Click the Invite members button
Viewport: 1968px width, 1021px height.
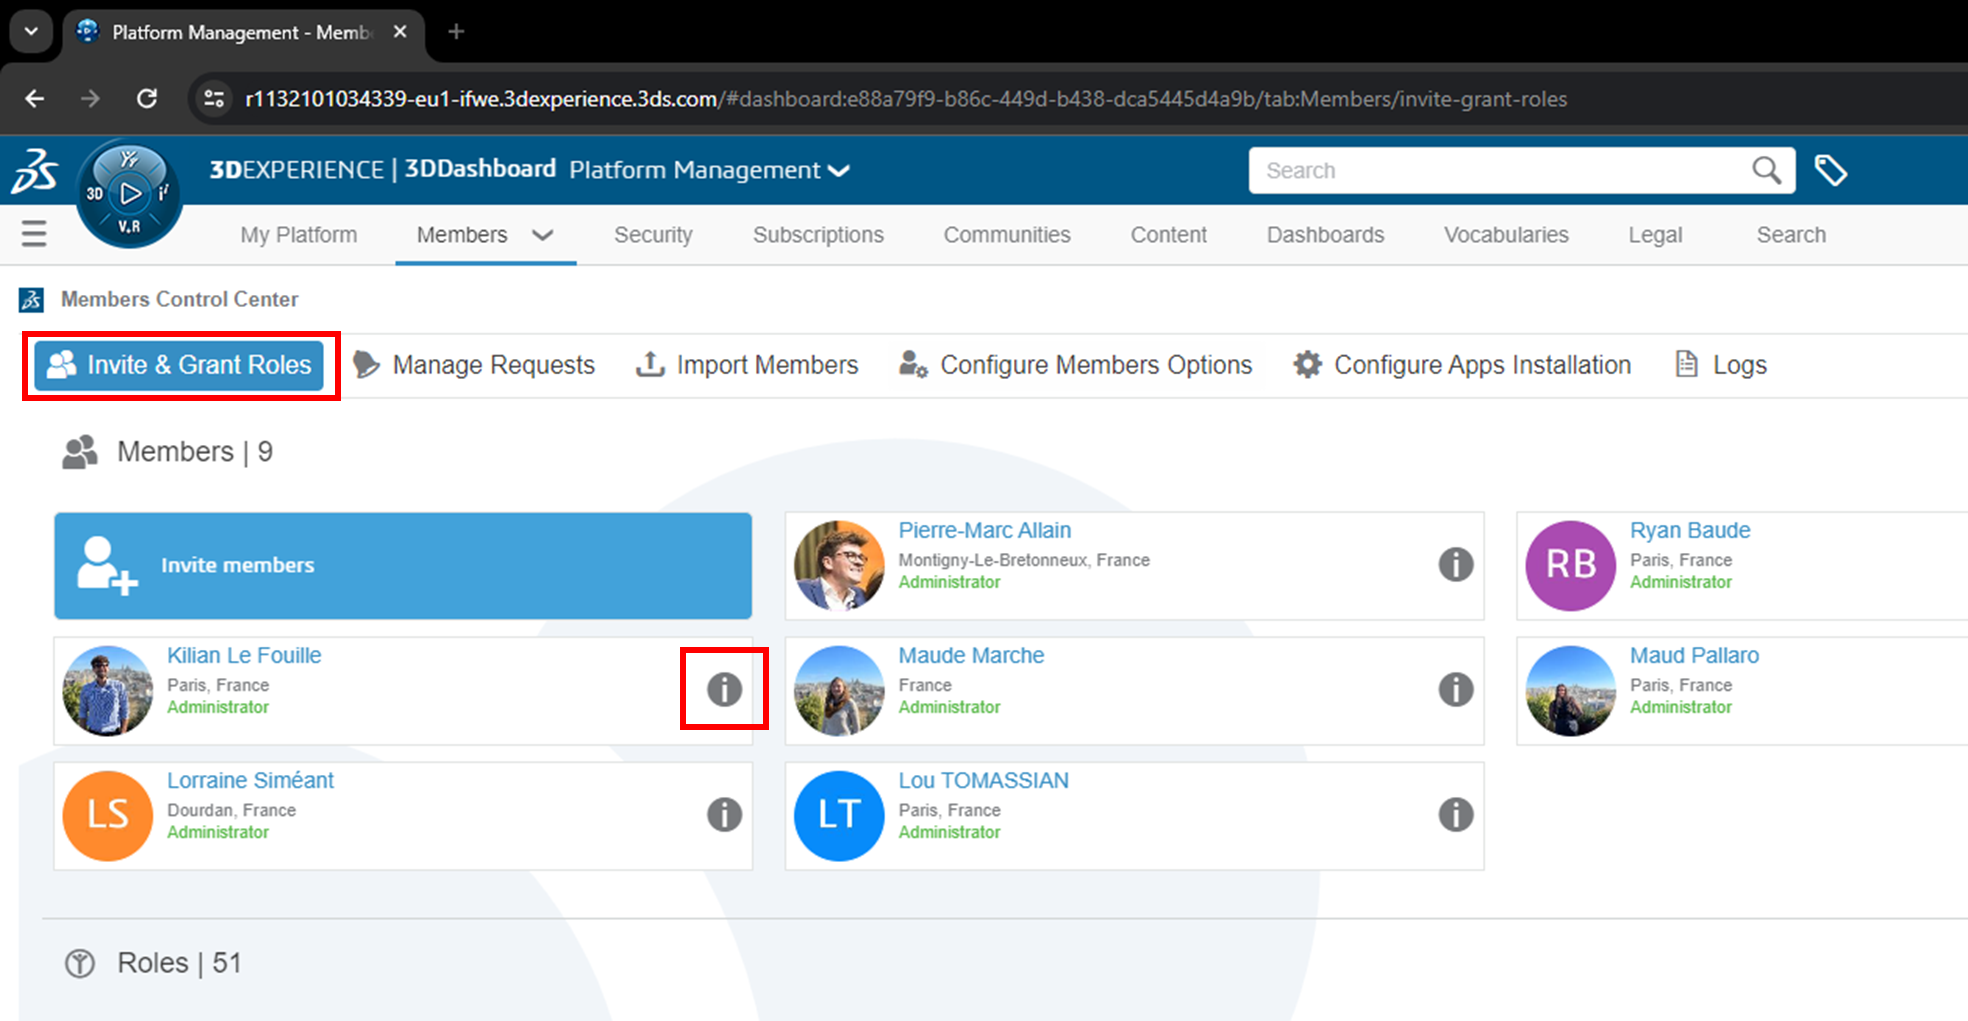click(x=403, y=566)
